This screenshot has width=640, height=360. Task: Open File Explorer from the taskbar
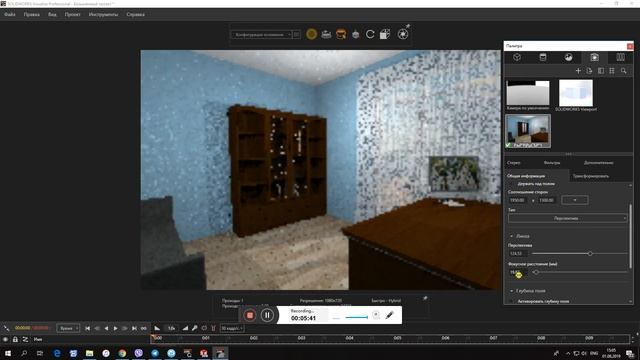89,353
